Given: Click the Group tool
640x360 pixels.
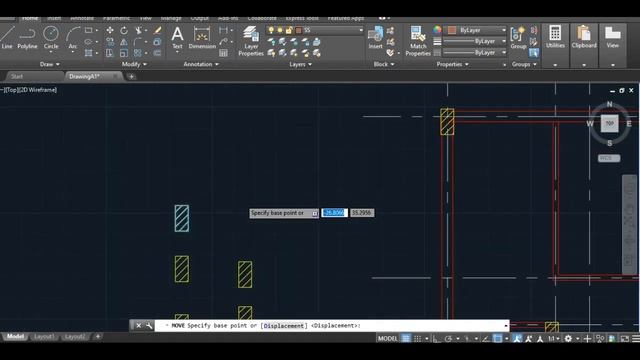Looking at the screenshot, I should pyautogui.click(x=518, y=38).
